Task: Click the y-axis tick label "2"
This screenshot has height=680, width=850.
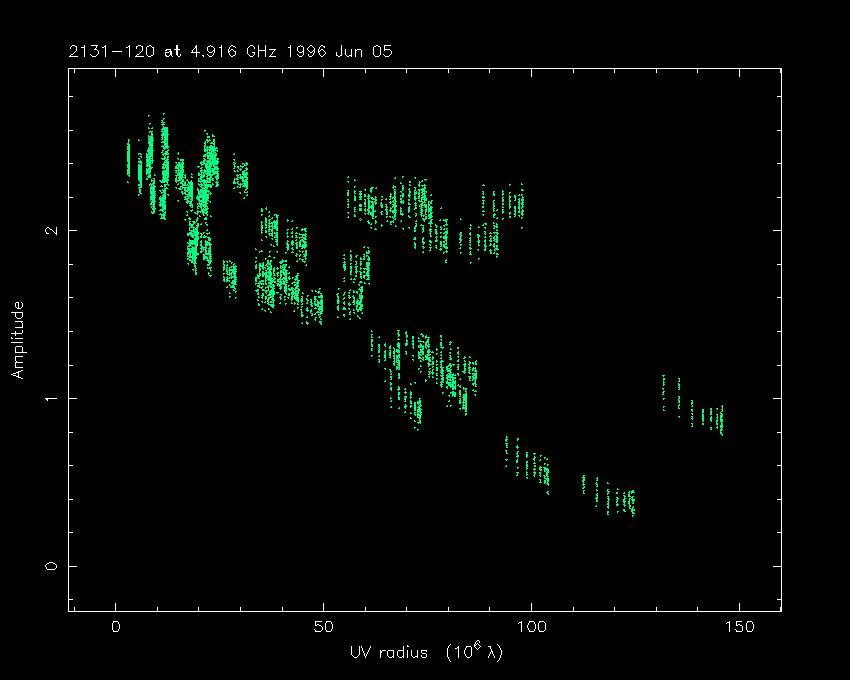Action: tap(50, 230)
